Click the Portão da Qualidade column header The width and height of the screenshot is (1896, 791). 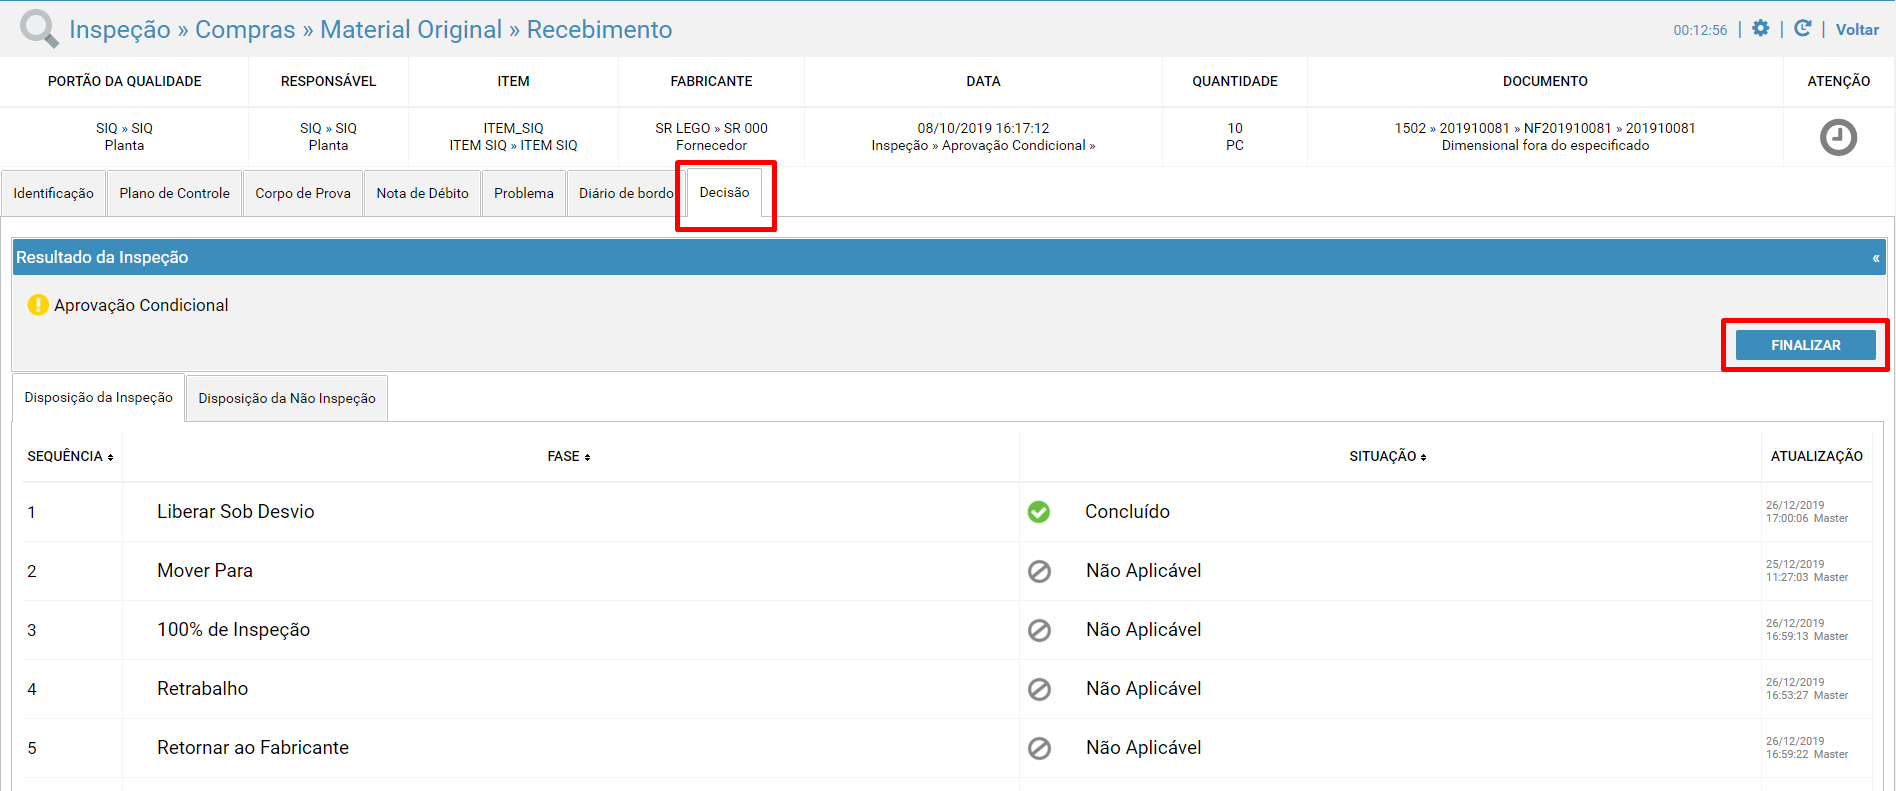[x=125, y=81]
